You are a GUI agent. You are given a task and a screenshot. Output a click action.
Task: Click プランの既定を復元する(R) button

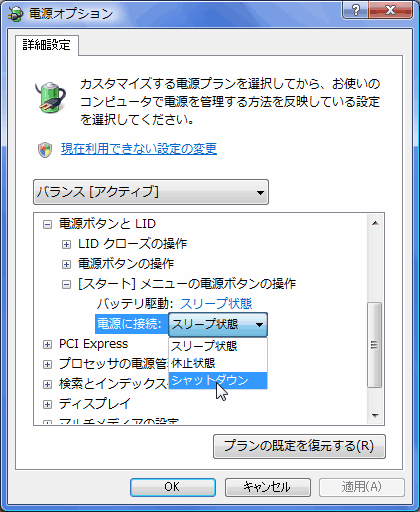tap(299, 446)
